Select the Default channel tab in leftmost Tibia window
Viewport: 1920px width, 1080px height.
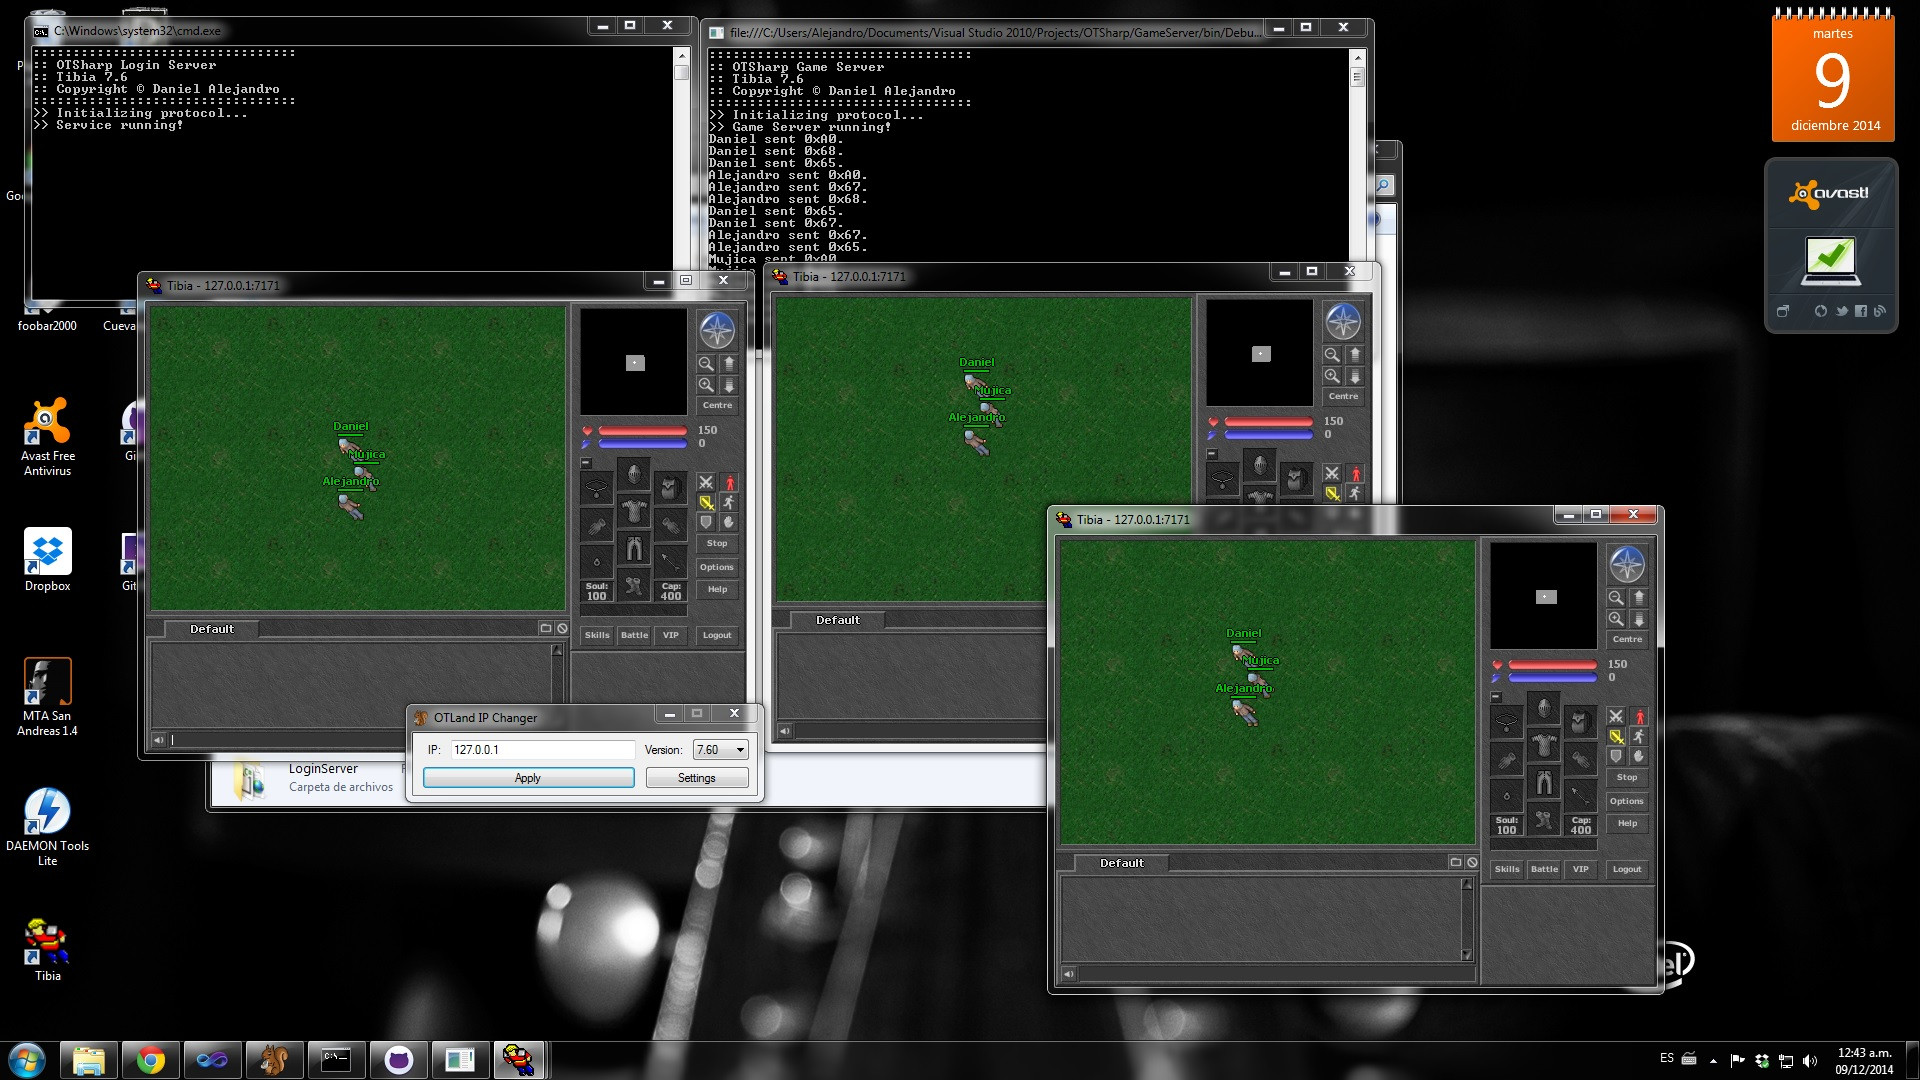[x=212, y=629]
